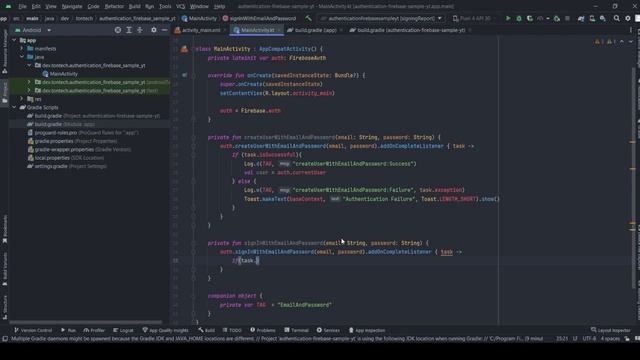The height and width of the screenshot is (360, 640).
Task: Collapse the Gradle Scripts node
Action: coord(14,107)
